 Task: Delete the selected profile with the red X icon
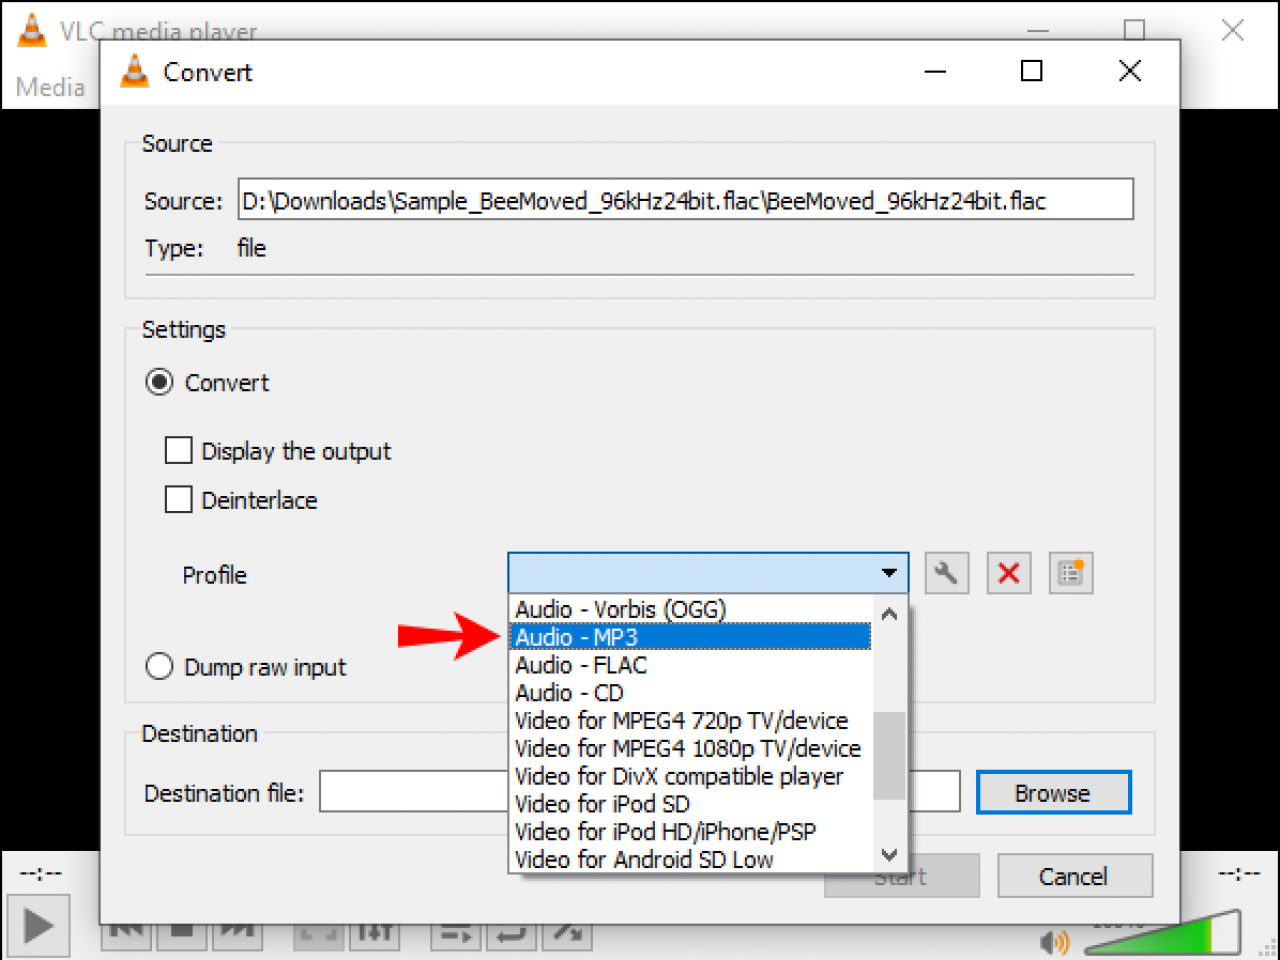pyautogui.click(x=1008, y=572)
